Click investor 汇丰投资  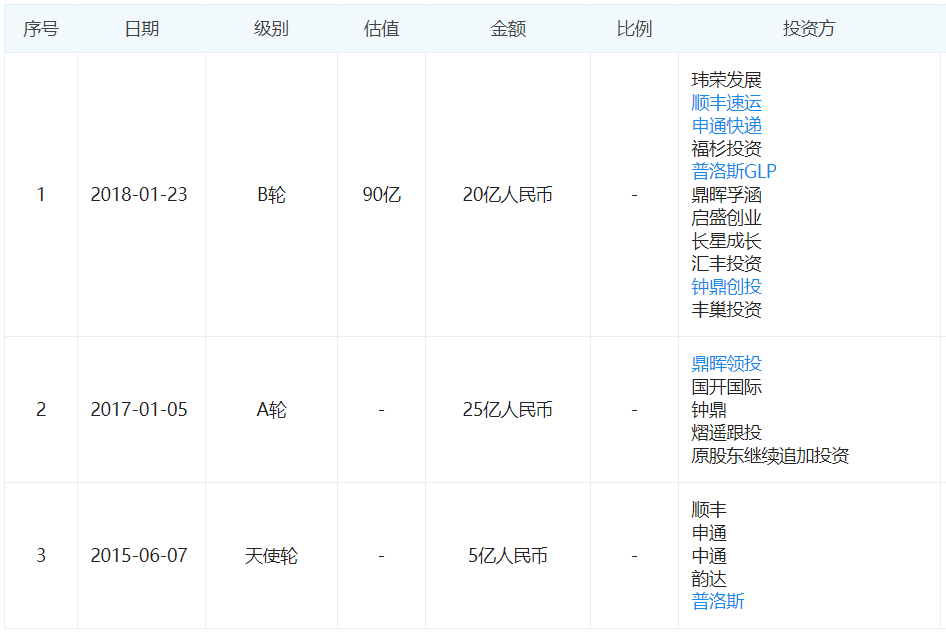[x=726, y=264]
